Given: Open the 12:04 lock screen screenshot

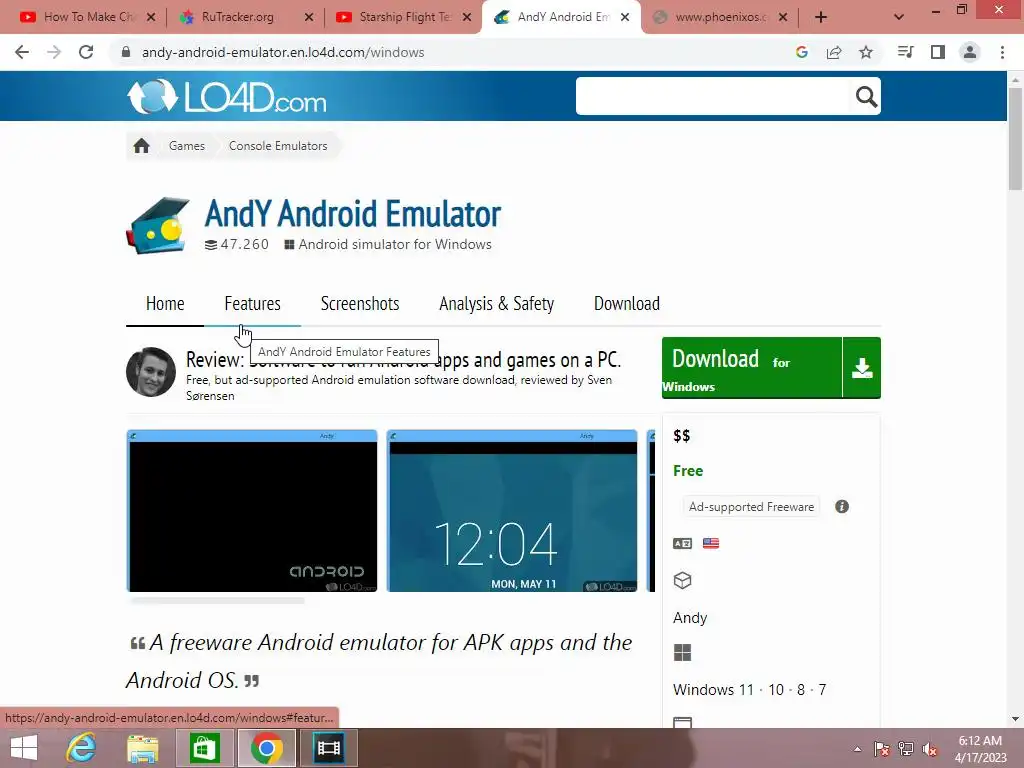Looking at the screenshot, I should 512,511.
